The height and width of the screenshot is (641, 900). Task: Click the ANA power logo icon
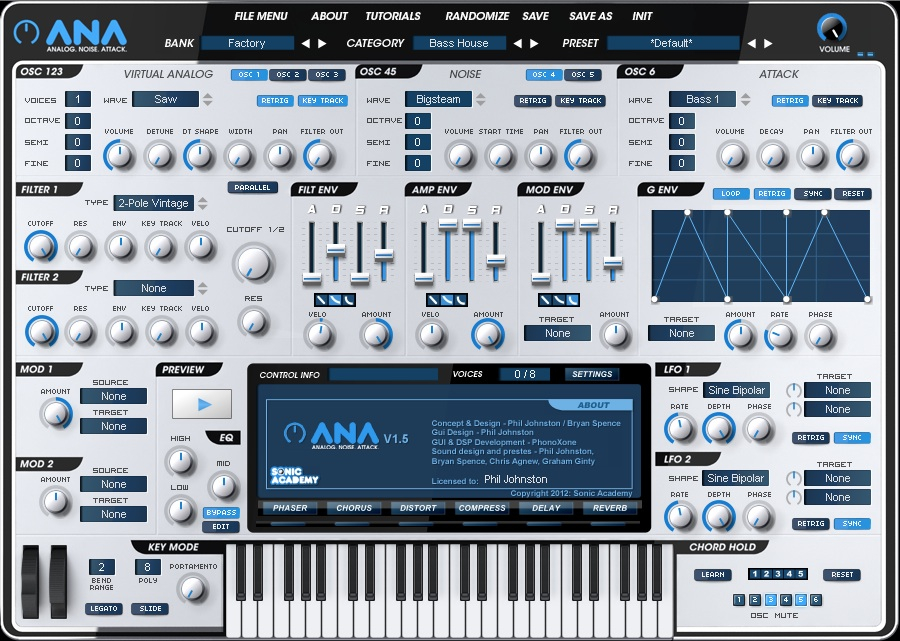click(x=26, y=32)
